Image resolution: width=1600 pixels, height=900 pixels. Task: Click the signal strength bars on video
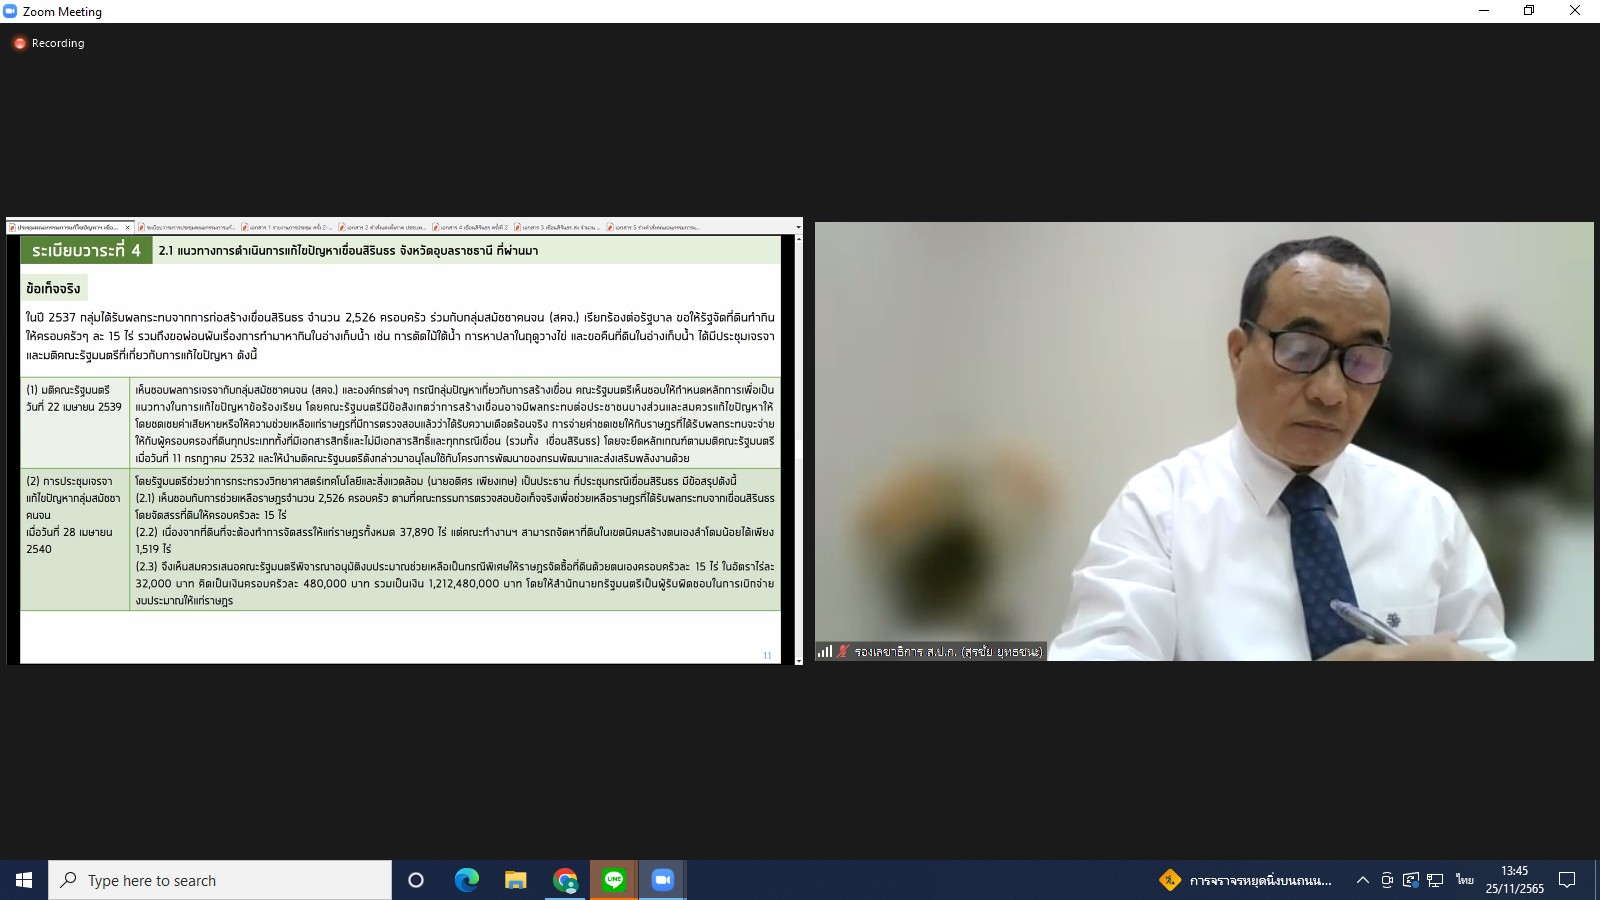pyautogui.click(x=825, y=651)
